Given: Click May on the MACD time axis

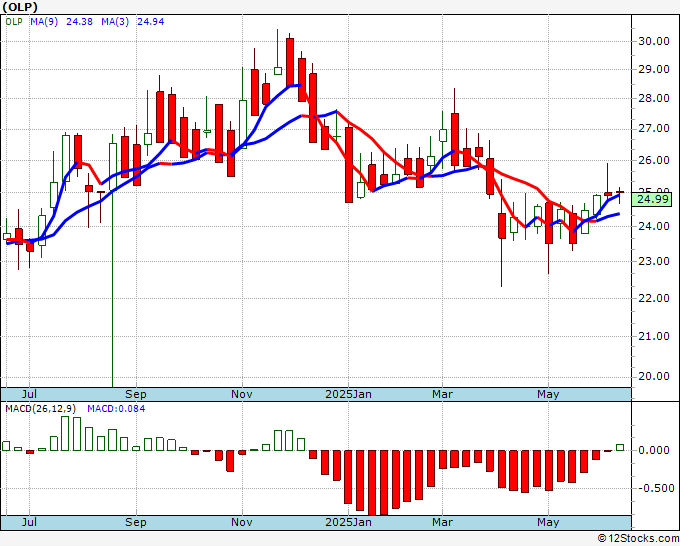Looking at the screenshot, I should (x=548, y=522).
